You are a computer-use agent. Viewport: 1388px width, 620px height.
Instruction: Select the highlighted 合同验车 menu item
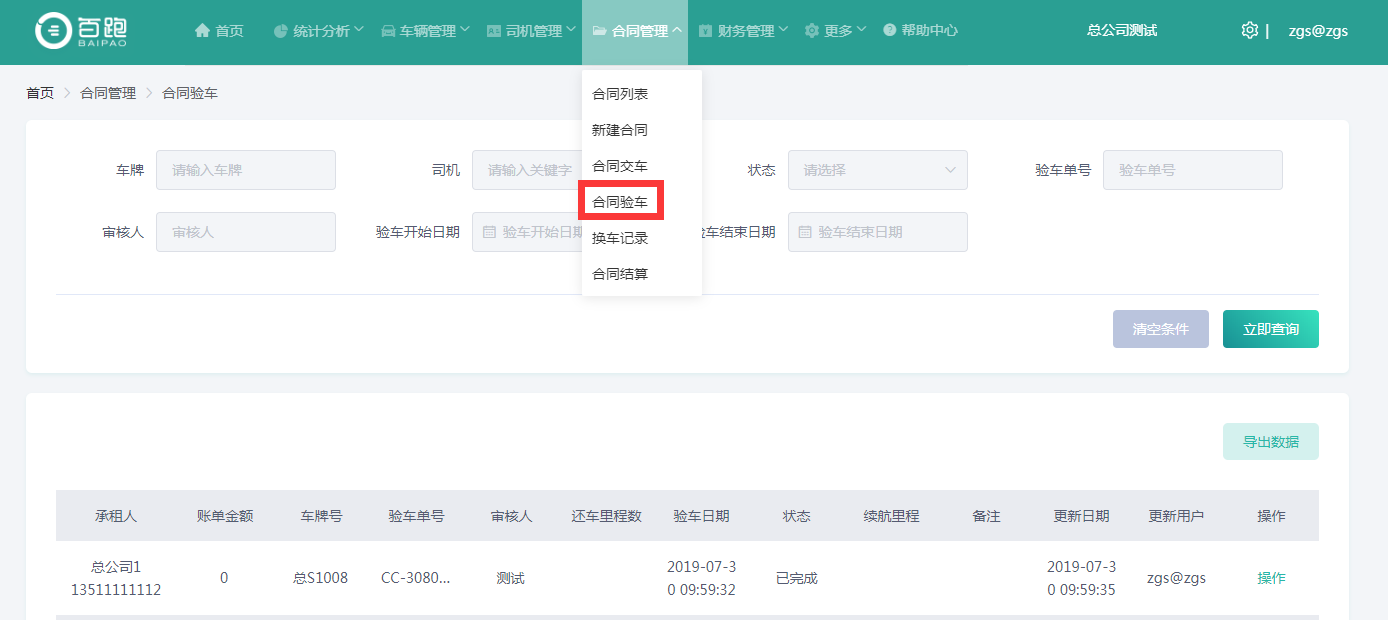point(620,202)
